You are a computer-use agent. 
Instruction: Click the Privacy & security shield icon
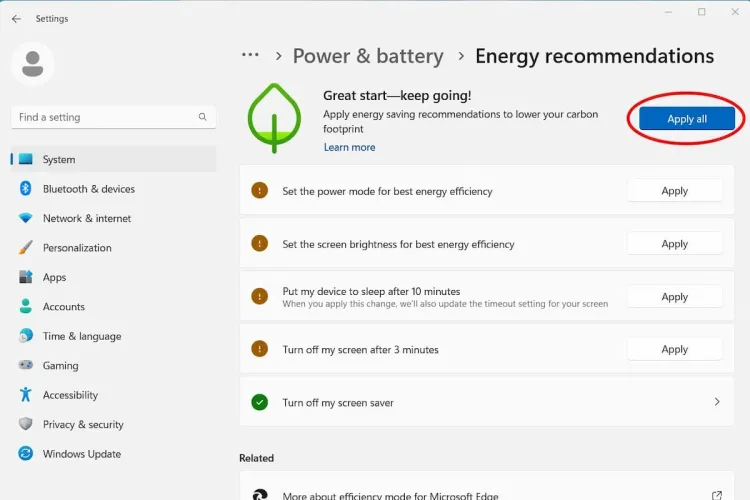point(25,425)
